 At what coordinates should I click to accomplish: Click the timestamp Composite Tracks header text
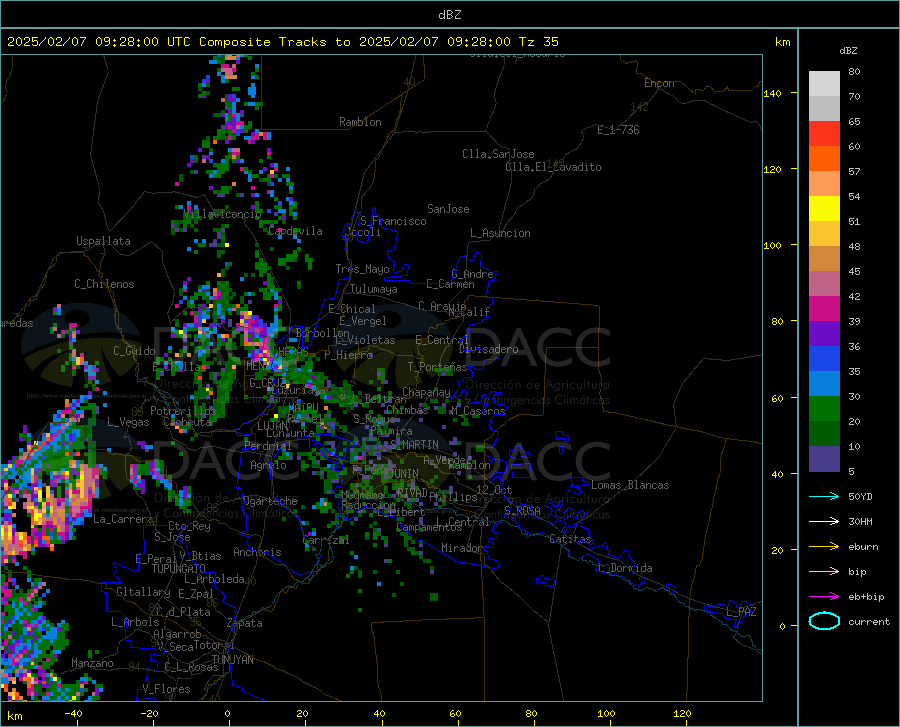282,42
